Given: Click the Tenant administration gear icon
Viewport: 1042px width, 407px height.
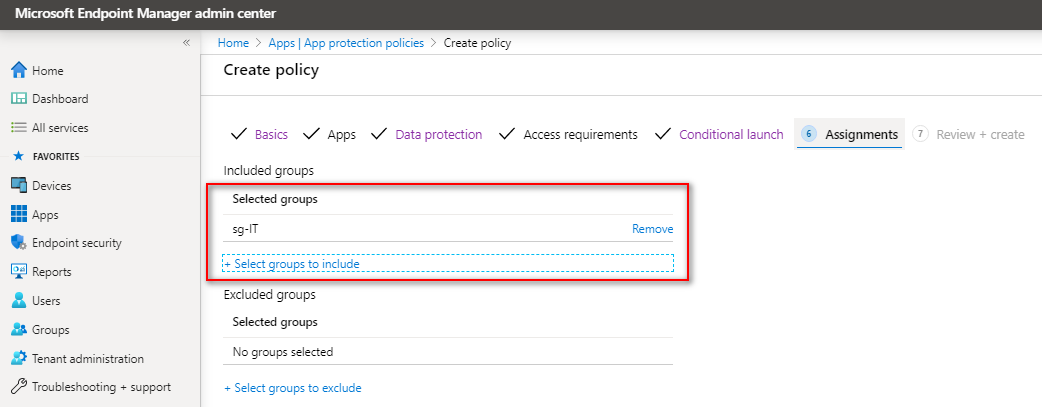Looking at the screenshot, I should (x=19, y=358).
